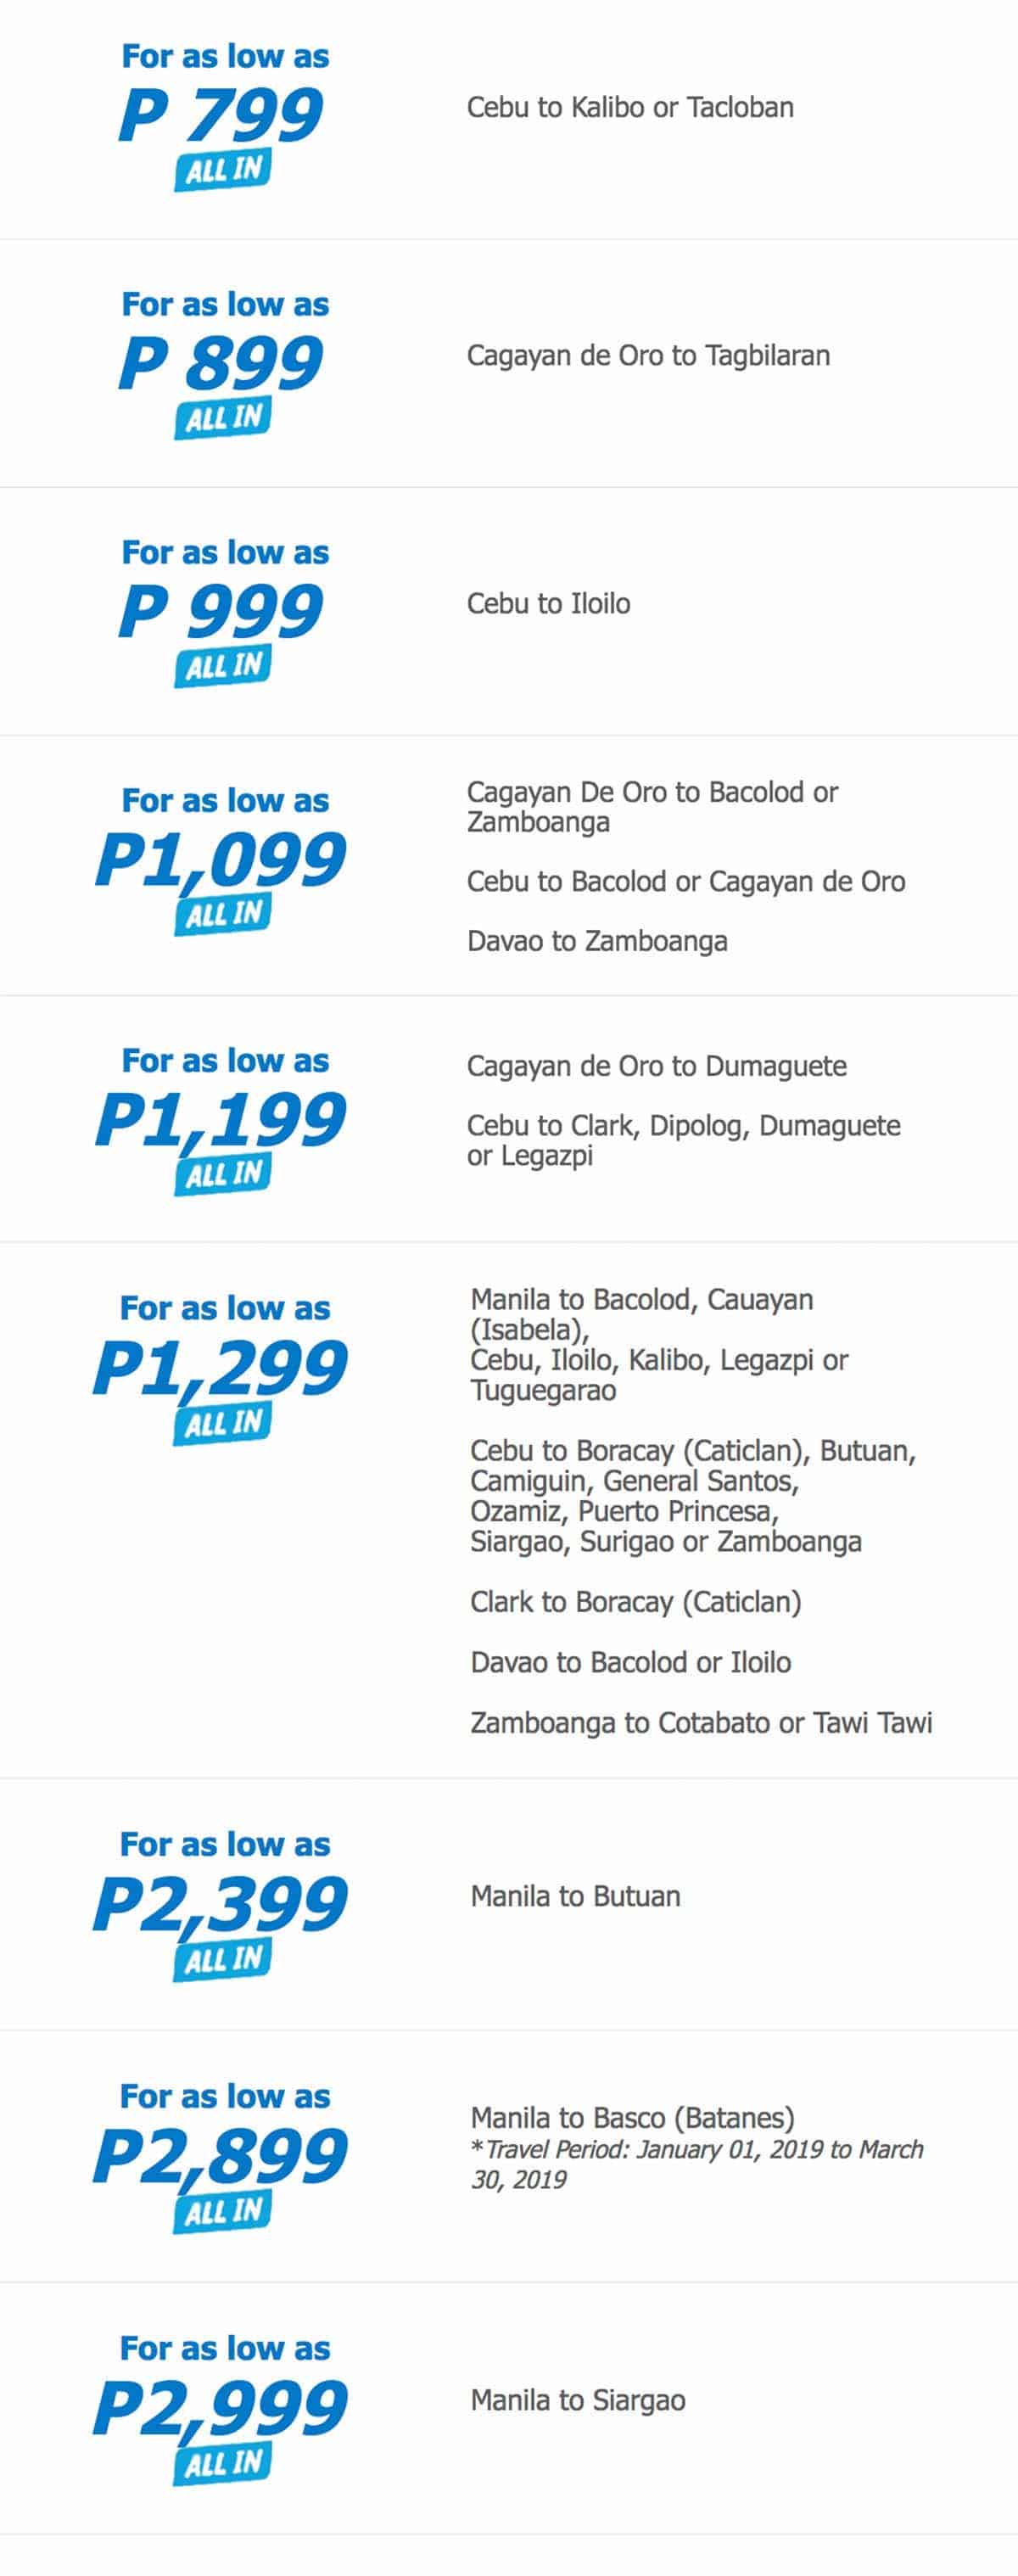1018x2576 pixels.
Task: Click the ALL IN badge under P 899
Action: pyautogui.click(x=223, y=418)
